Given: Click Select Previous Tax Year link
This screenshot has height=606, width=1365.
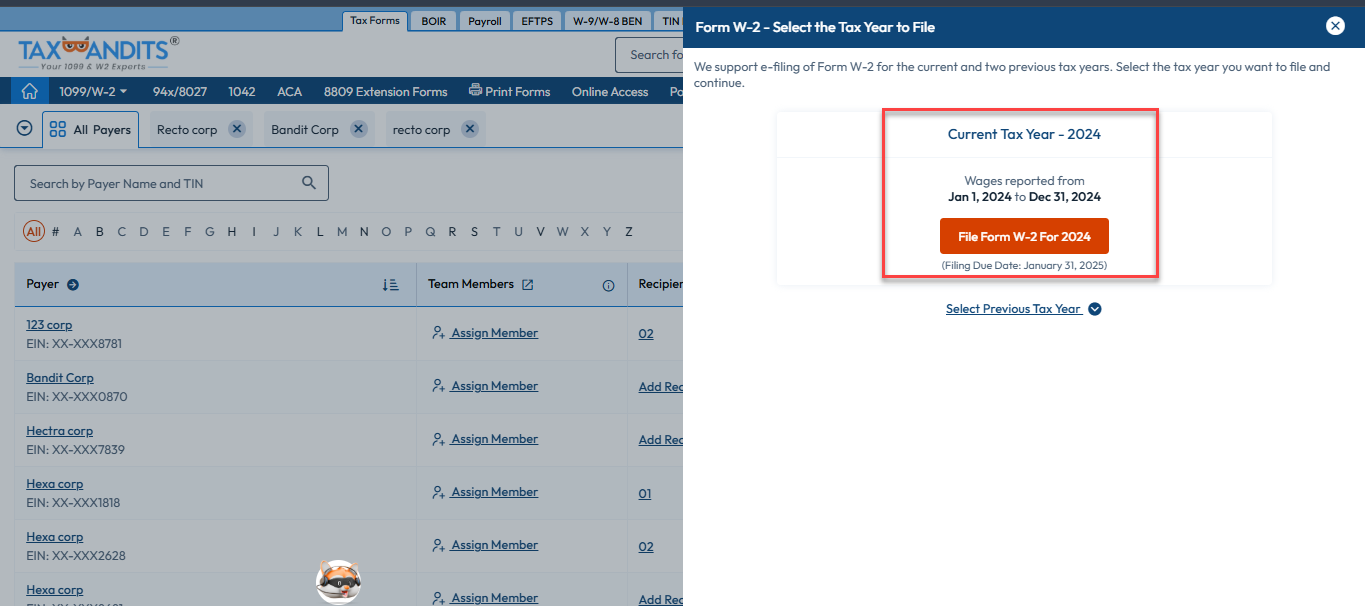Looking at the screenshot, I should click(x=1013, y=309).
